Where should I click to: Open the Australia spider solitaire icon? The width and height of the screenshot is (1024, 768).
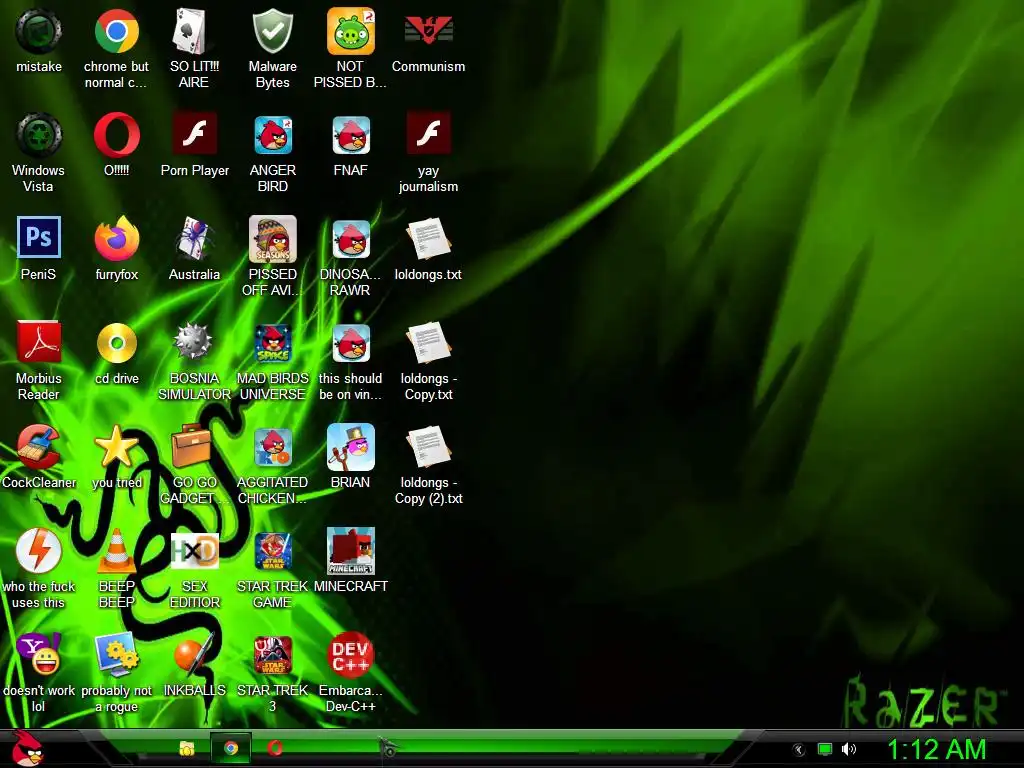(194, 239)
